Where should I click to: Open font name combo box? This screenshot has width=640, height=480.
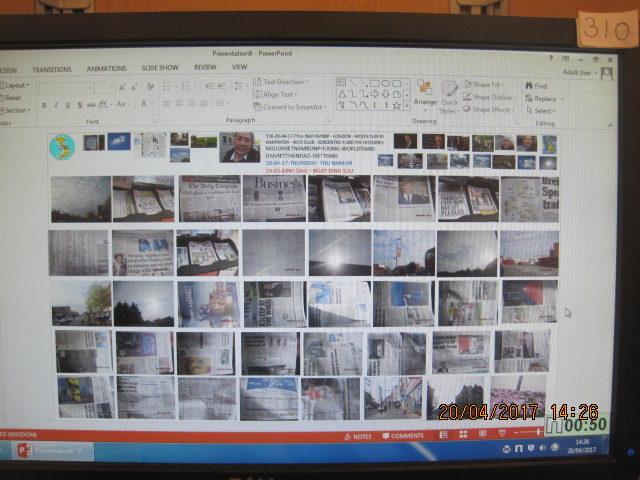pos(65,88)
